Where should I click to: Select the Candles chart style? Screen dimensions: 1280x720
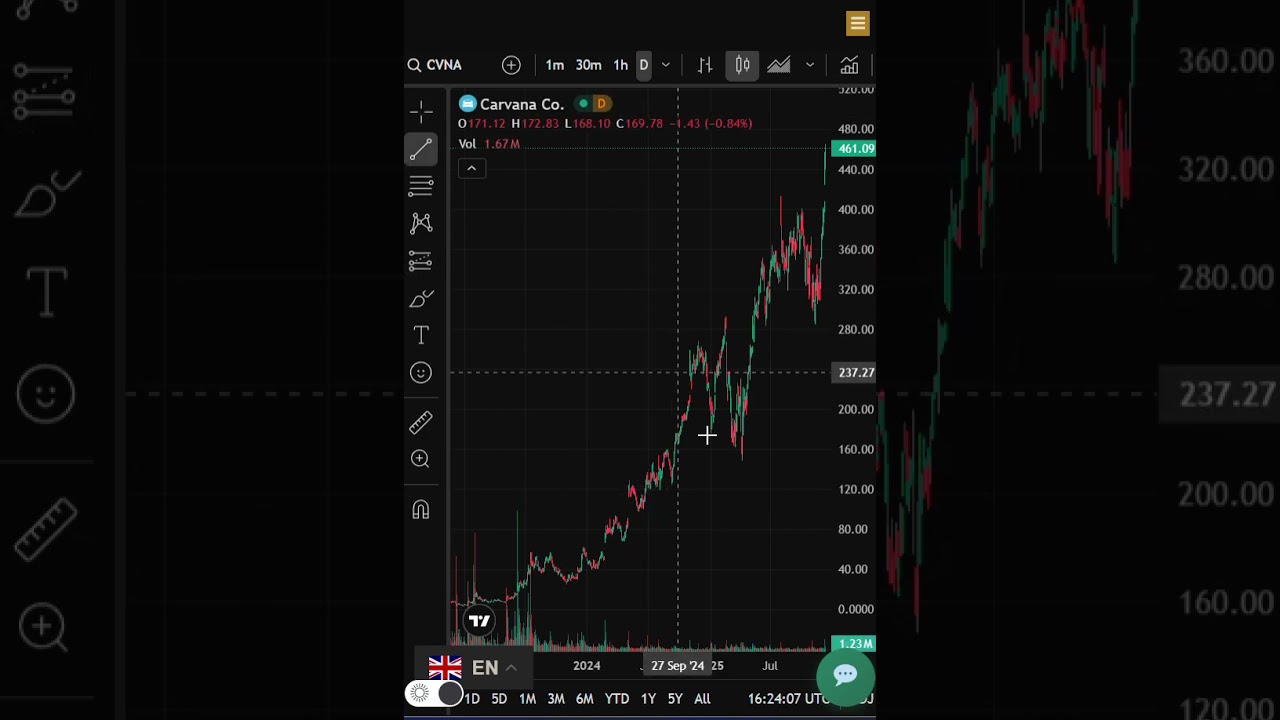pos(742,65)
